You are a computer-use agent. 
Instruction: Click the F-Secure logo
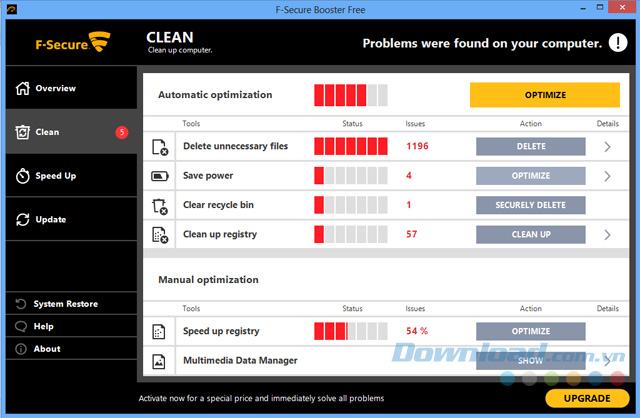coord(73,42)
